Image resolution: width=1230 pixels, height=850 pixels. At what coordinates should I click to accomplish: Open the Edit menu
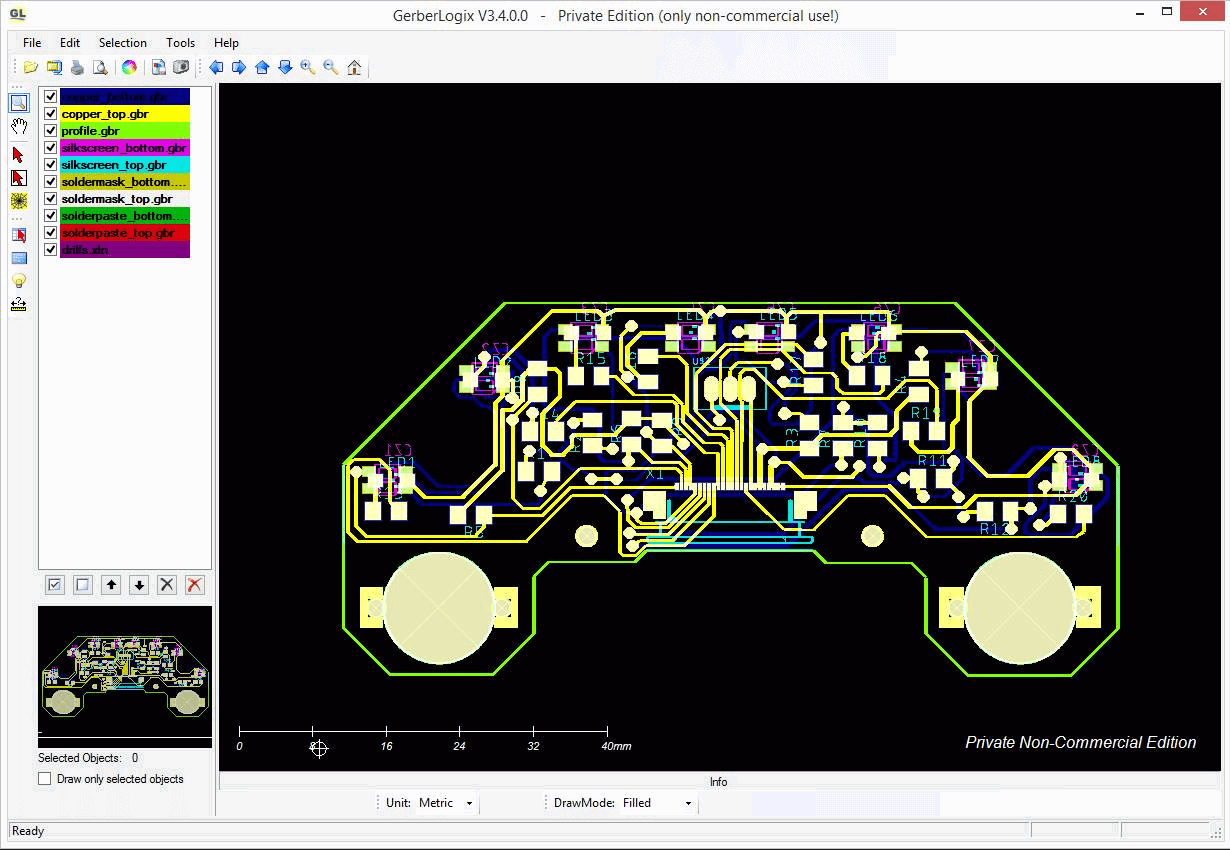click(70, 43)
